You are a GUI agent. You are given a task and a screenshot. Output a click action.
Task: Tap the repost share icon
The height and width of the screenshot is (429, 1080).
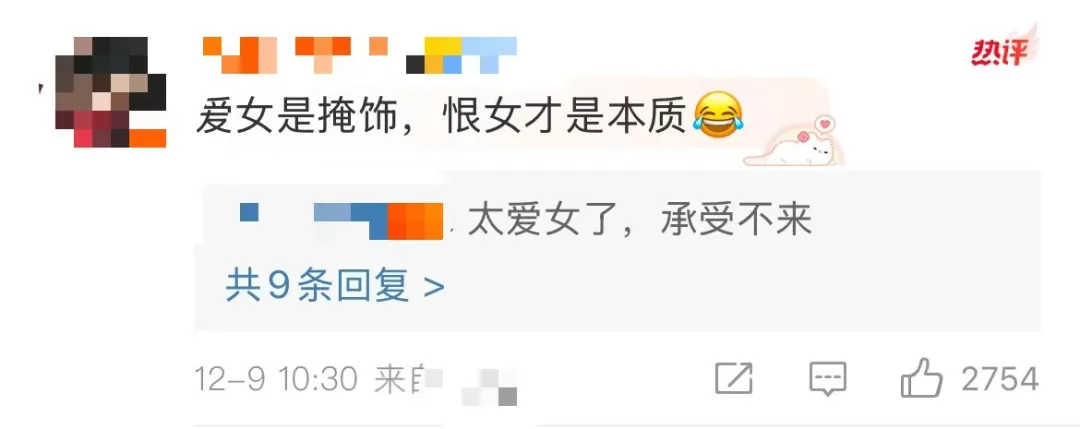click(734, 379)
